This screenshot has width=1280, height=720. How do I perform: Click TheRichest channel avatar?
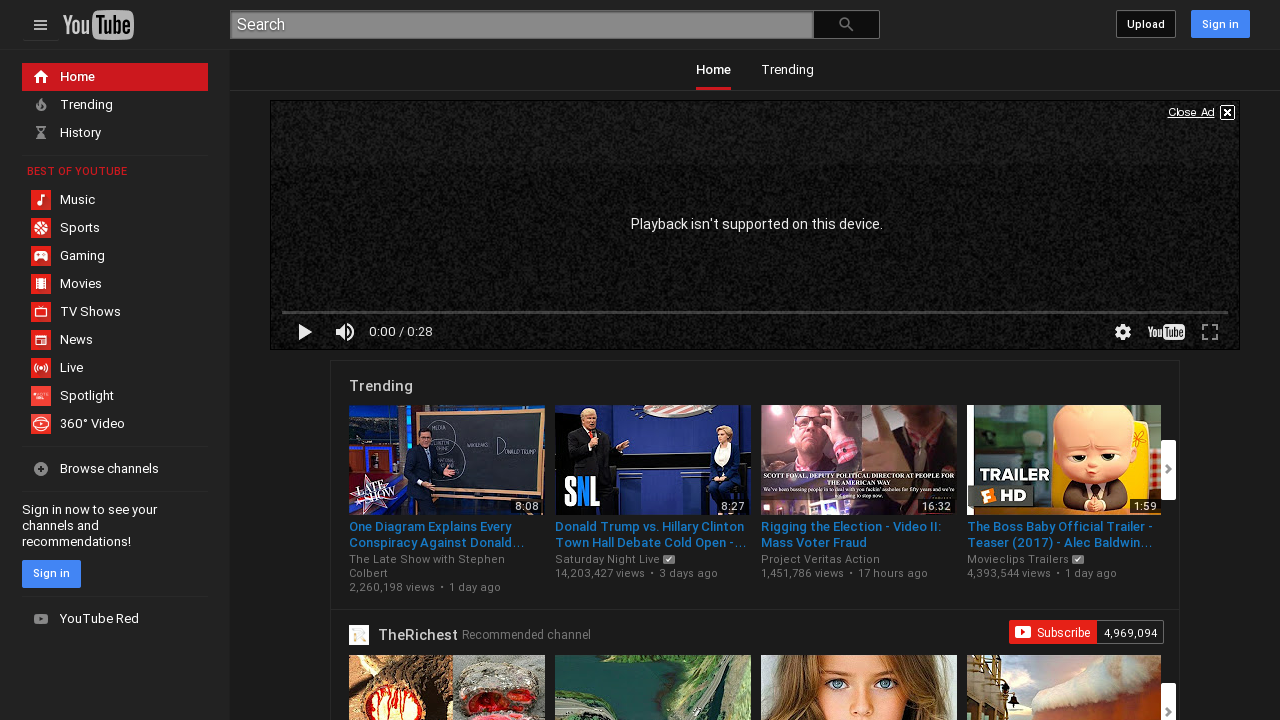(359, 635)
